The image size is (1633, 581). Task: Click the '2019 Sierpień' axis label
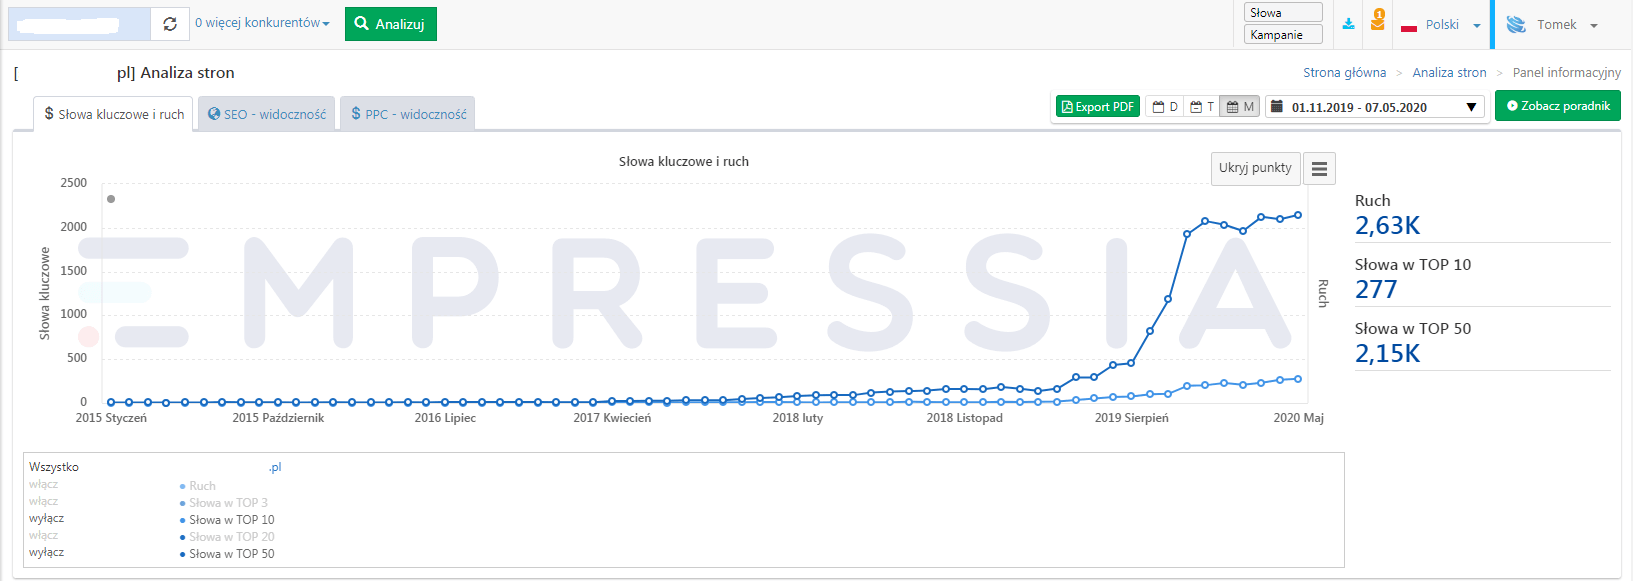pos(1131,418)
